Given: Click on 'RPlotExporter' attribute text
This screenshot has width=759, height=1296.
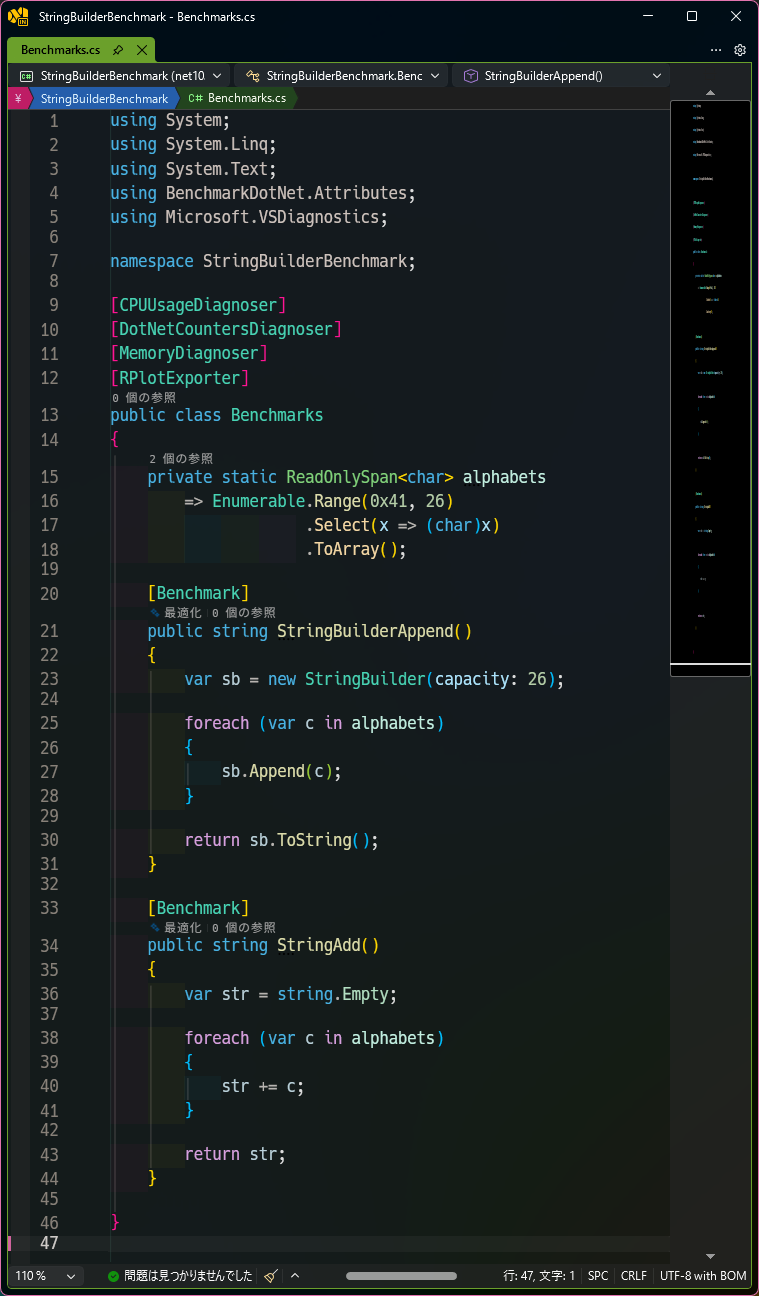Looking at the screenshot, I should 180,378.
